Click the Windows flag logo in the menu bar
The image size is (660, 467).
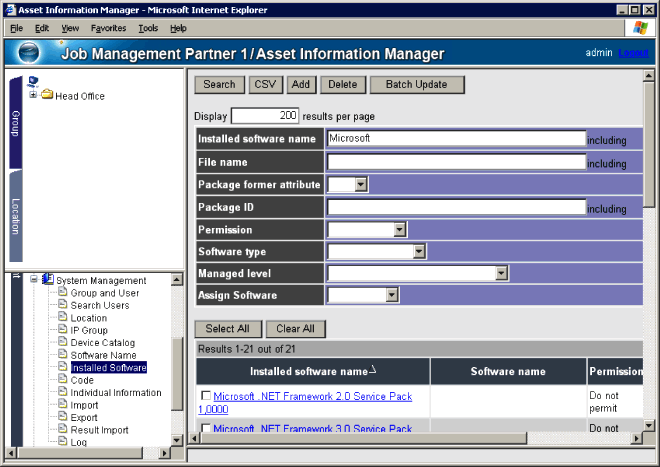(635, 27)
